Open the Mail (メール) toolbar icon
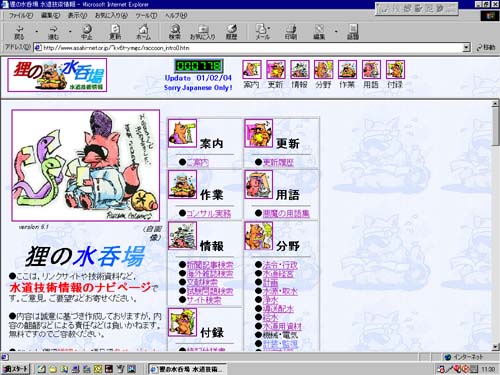Viewport: 500px width, 375px height. [x=262, y=32]
